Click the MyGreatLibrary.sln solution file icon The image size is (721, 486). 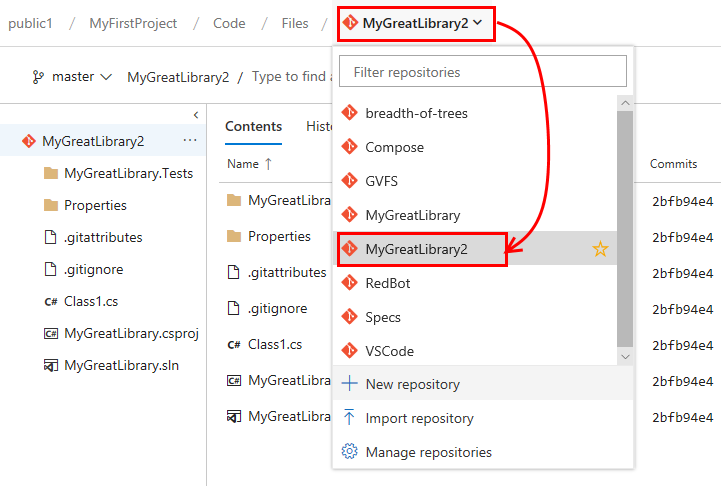51,365
